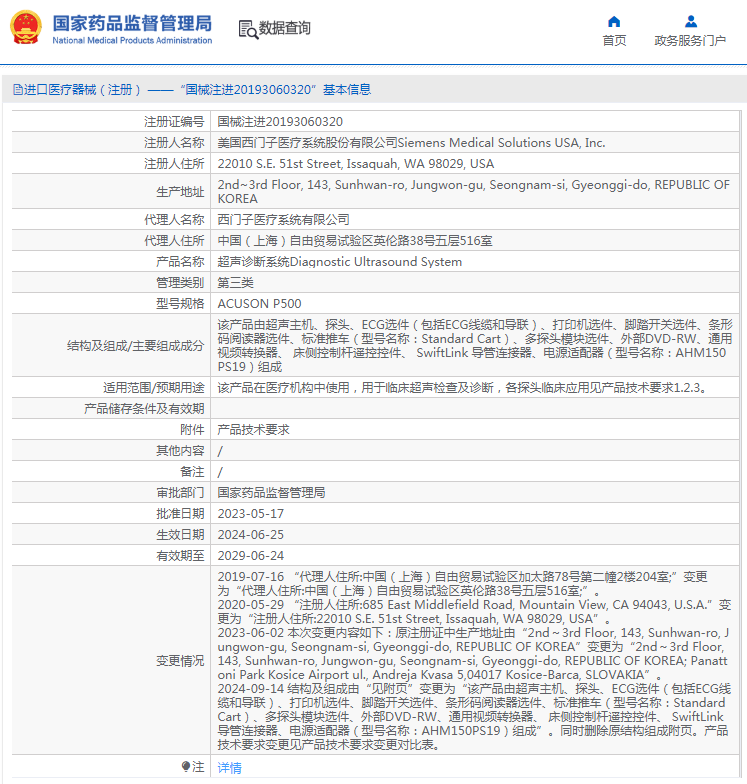
Task: Click the structure composition description text
Action: tap(474, 346)
